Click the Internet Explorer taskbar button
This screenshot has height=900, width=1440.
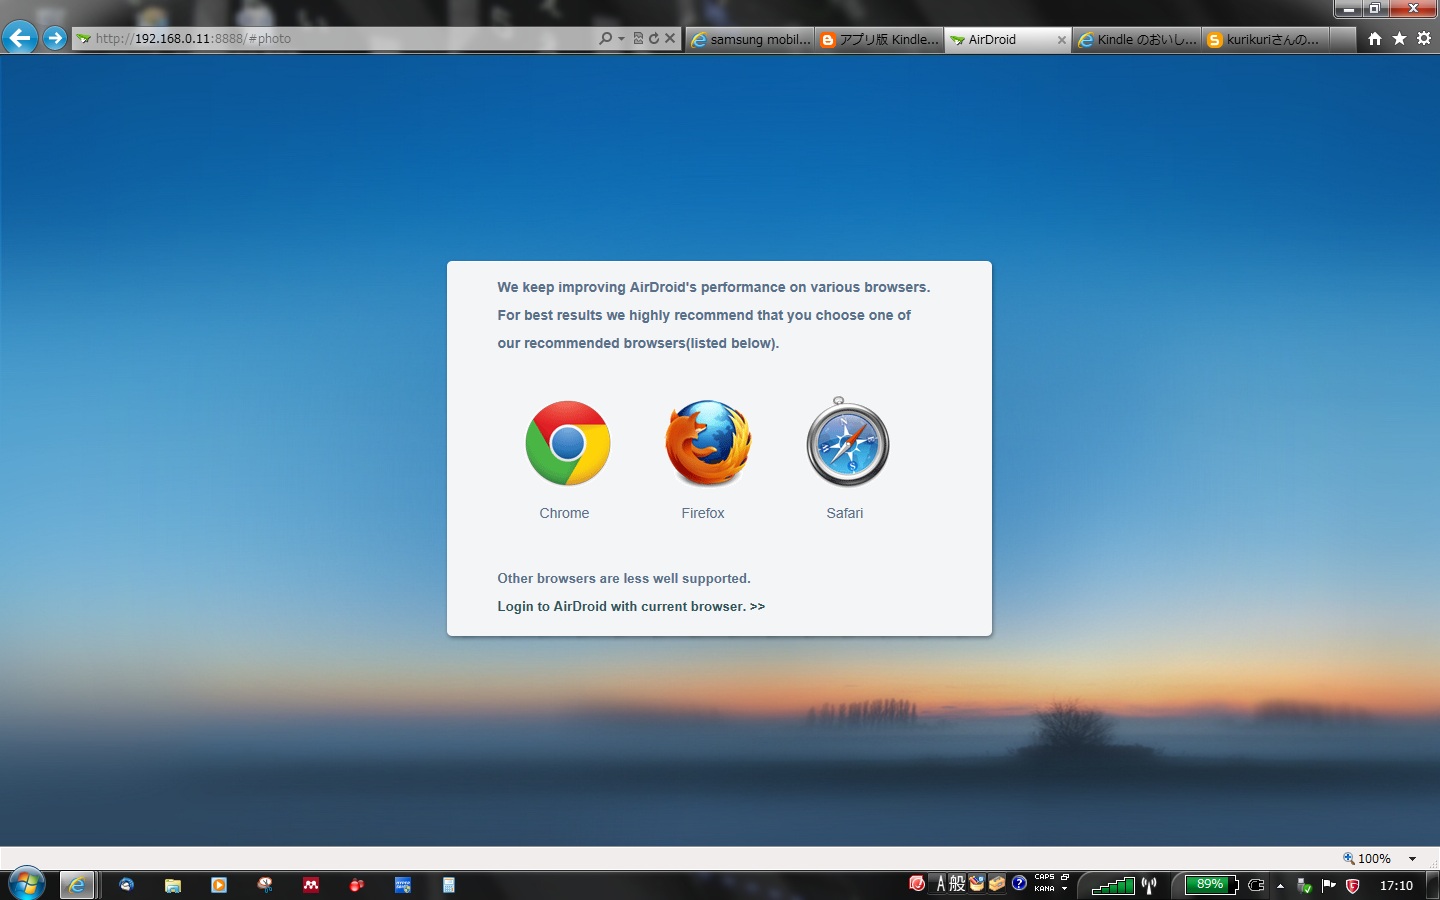pyautogui.click(x=77, y=885)
